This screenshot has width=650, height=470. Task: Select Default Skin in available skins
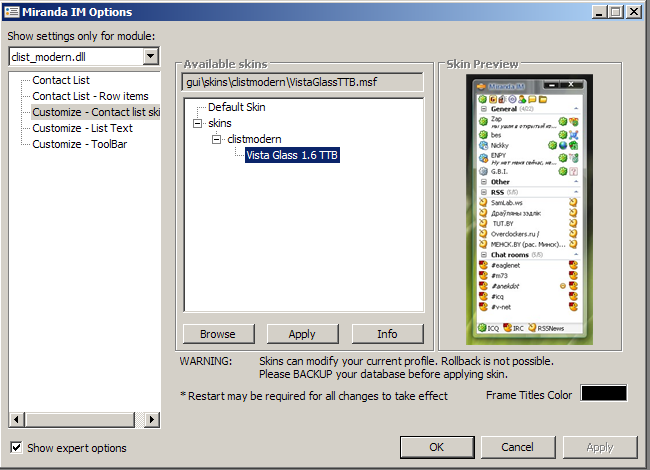point(237,107)
